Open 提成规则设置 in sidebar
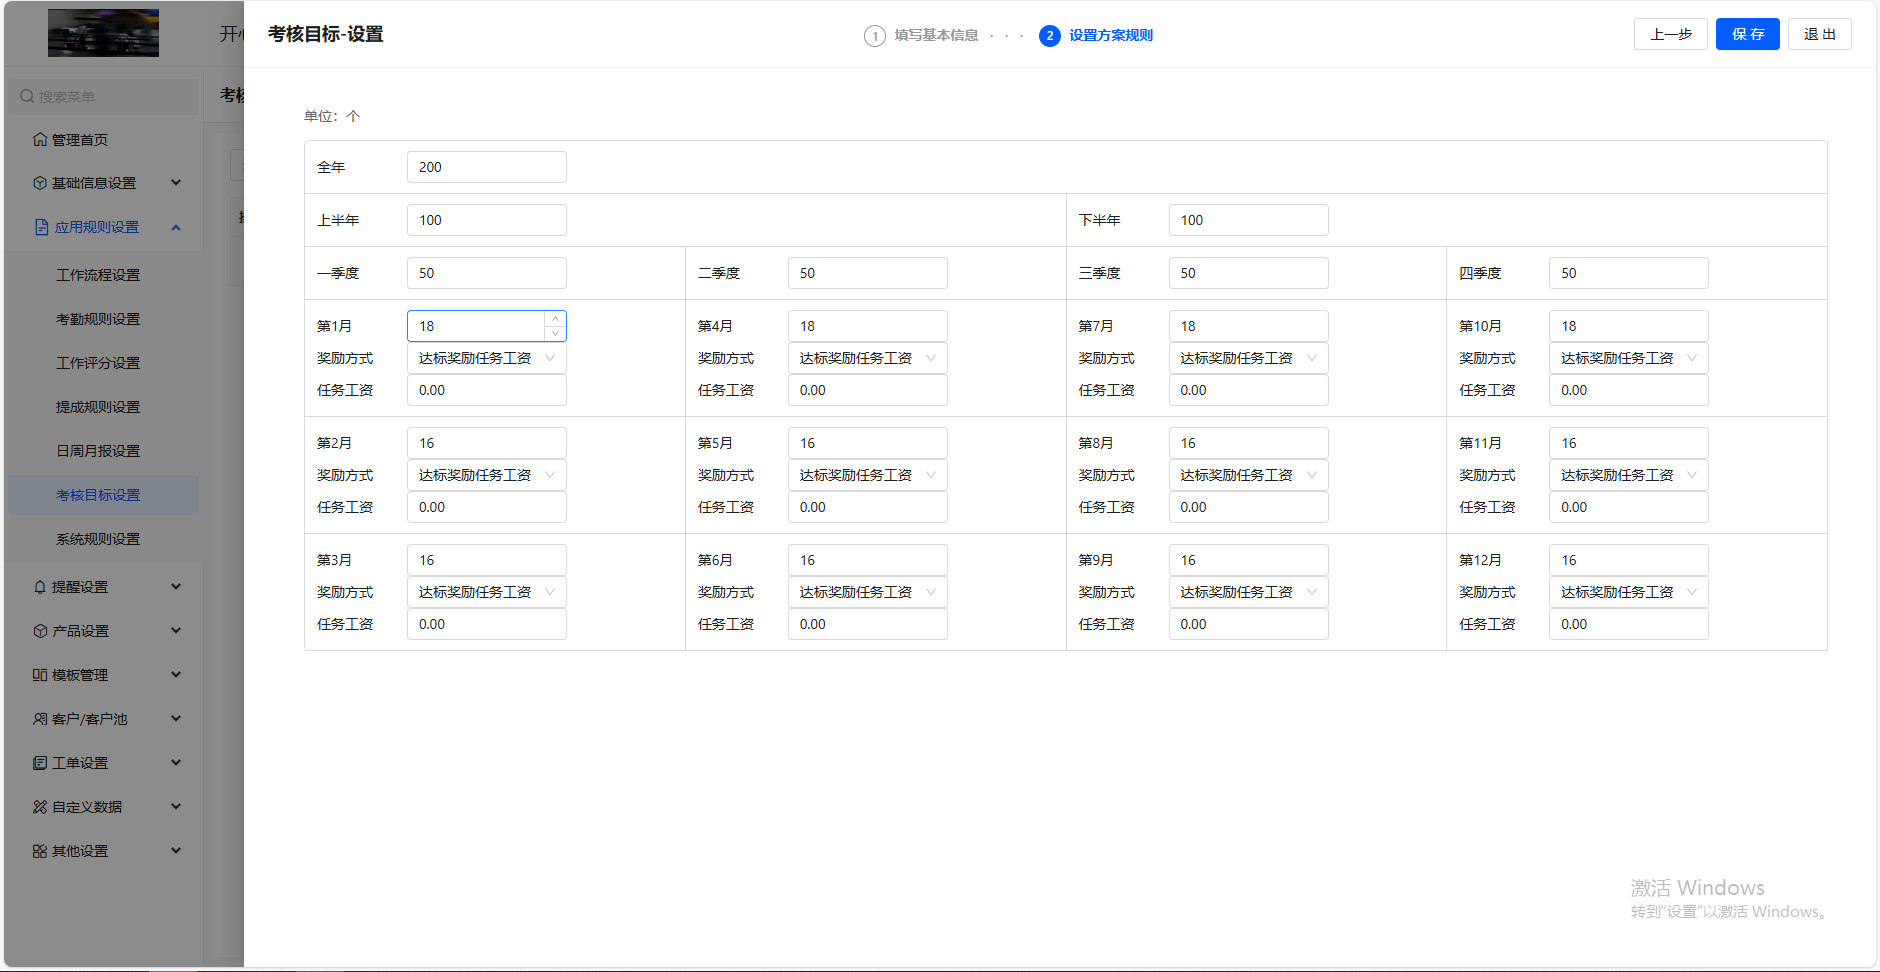The image size is (1880, 972). coord(98,407)
